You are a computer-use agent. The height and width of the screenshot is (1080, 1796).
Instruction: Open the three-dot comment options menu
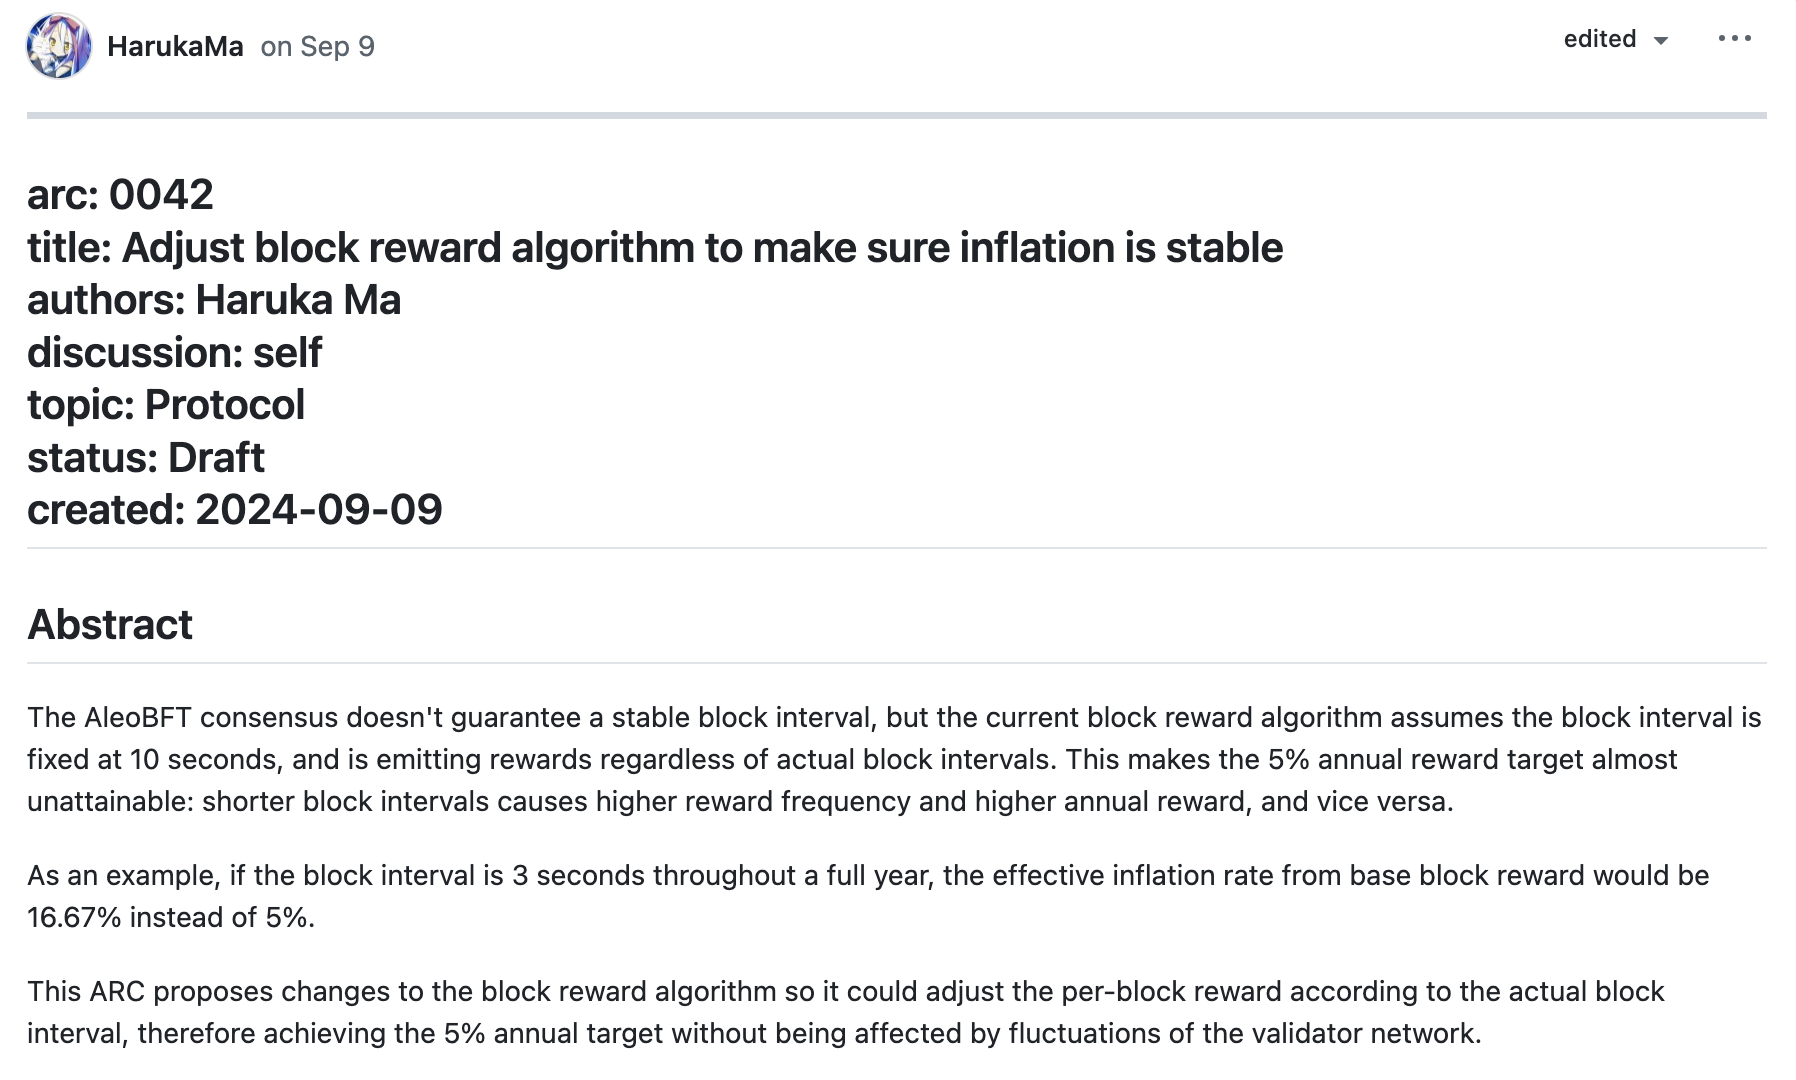tap(1734, 39)
